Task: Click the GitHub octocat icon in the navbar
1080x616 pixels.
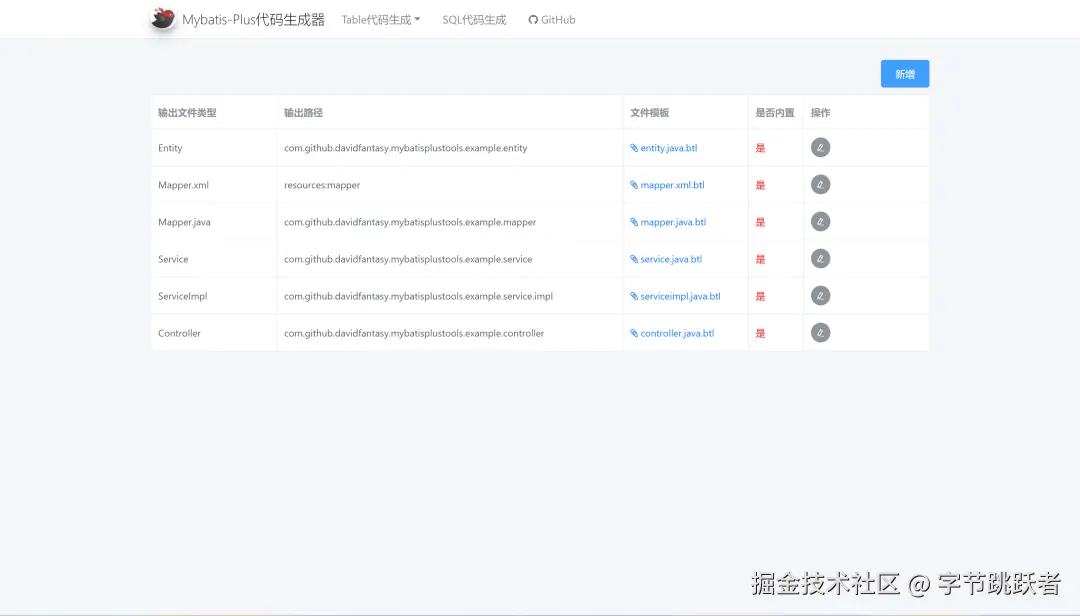Action: pyautogui.click(x=531, y=19)
